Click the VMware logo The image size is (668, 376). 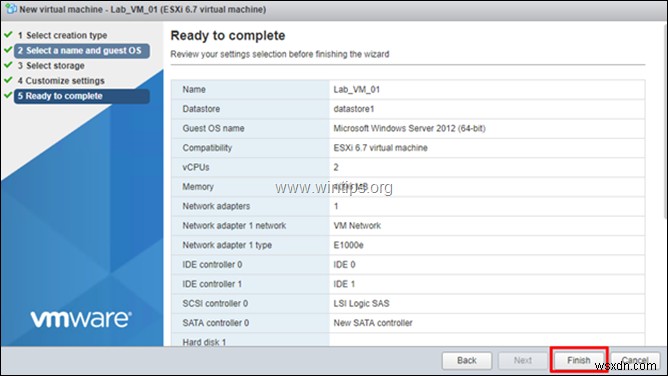(x=81, y=319)
